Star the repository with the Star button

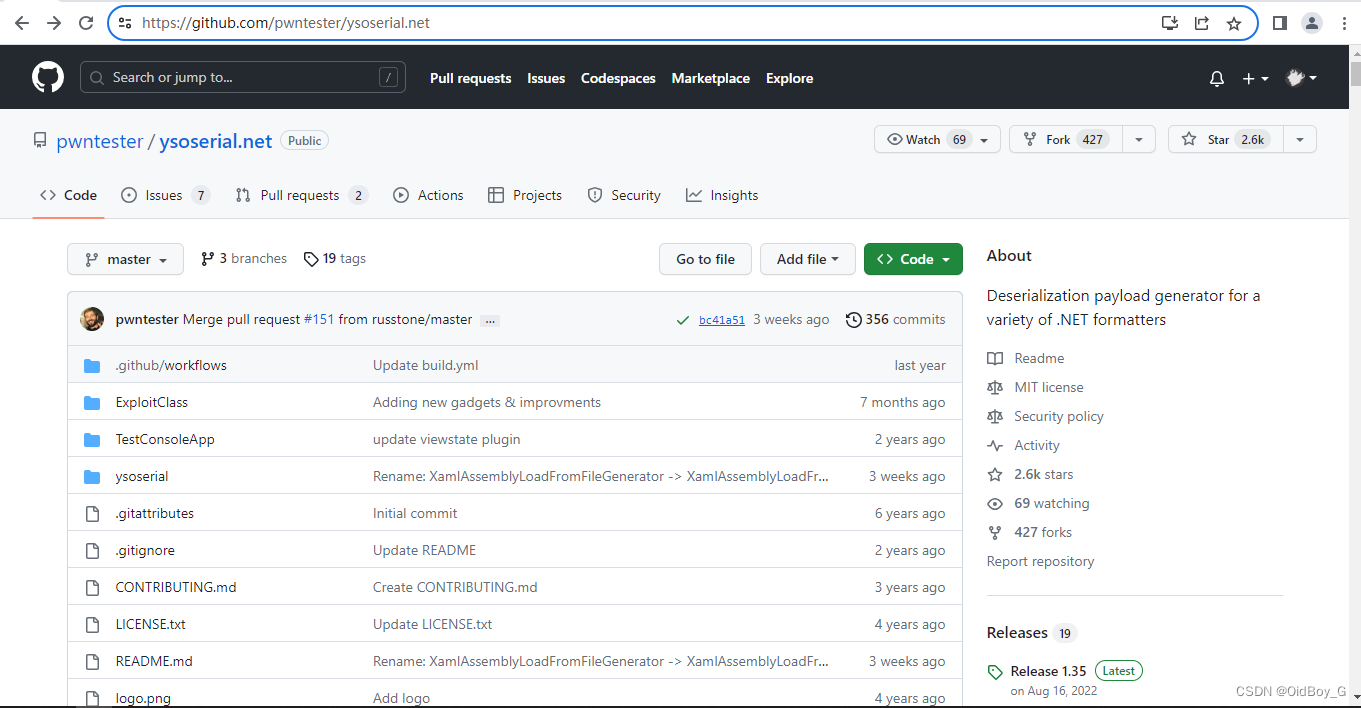click(x=1226, y=139)
